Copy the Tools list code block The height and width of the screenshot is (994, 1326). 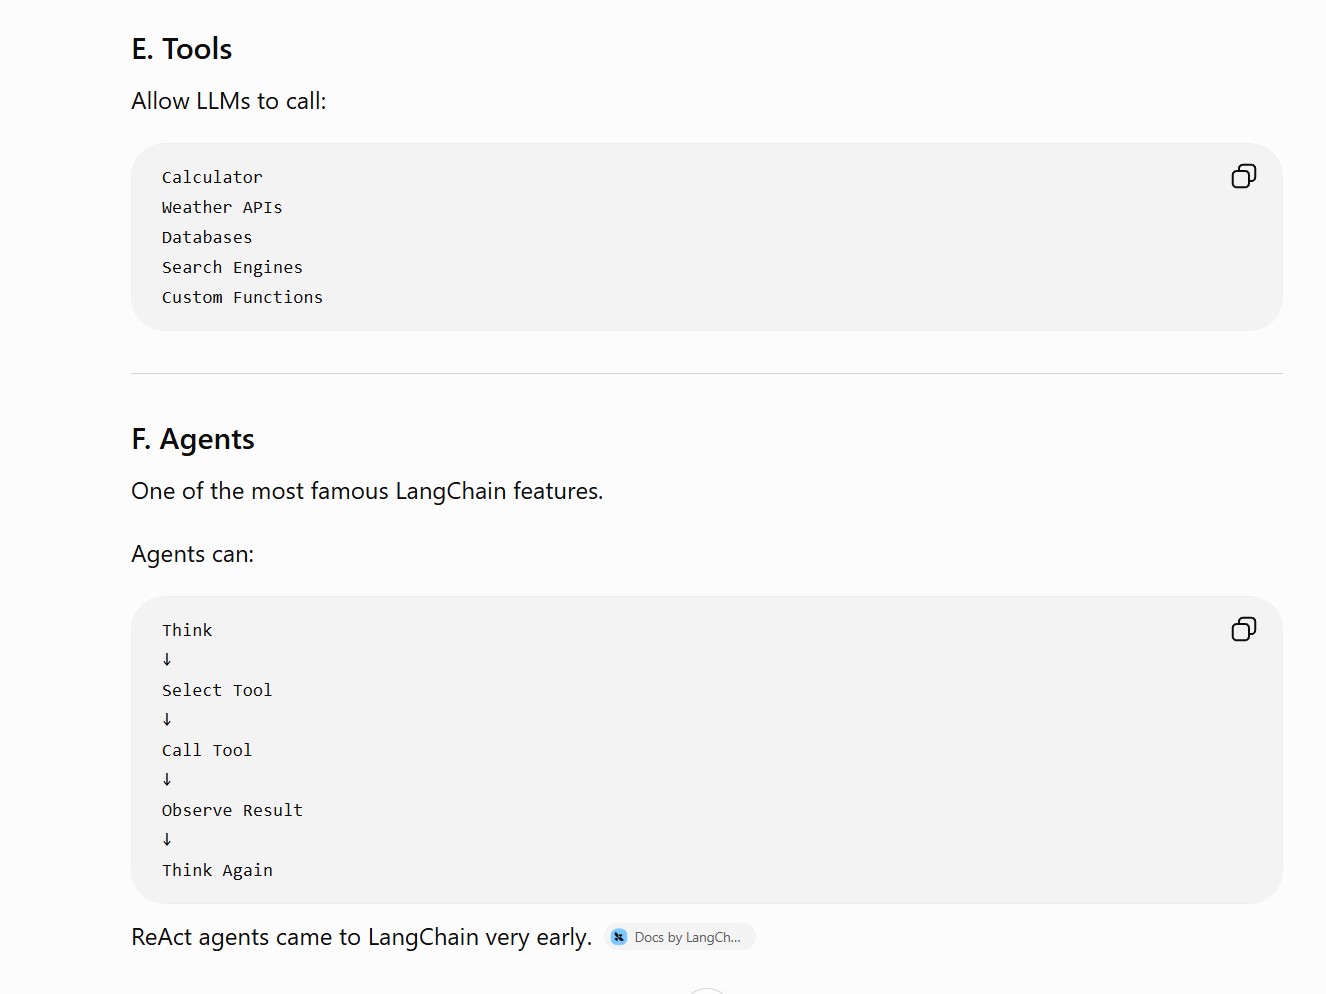[1243, 177]
